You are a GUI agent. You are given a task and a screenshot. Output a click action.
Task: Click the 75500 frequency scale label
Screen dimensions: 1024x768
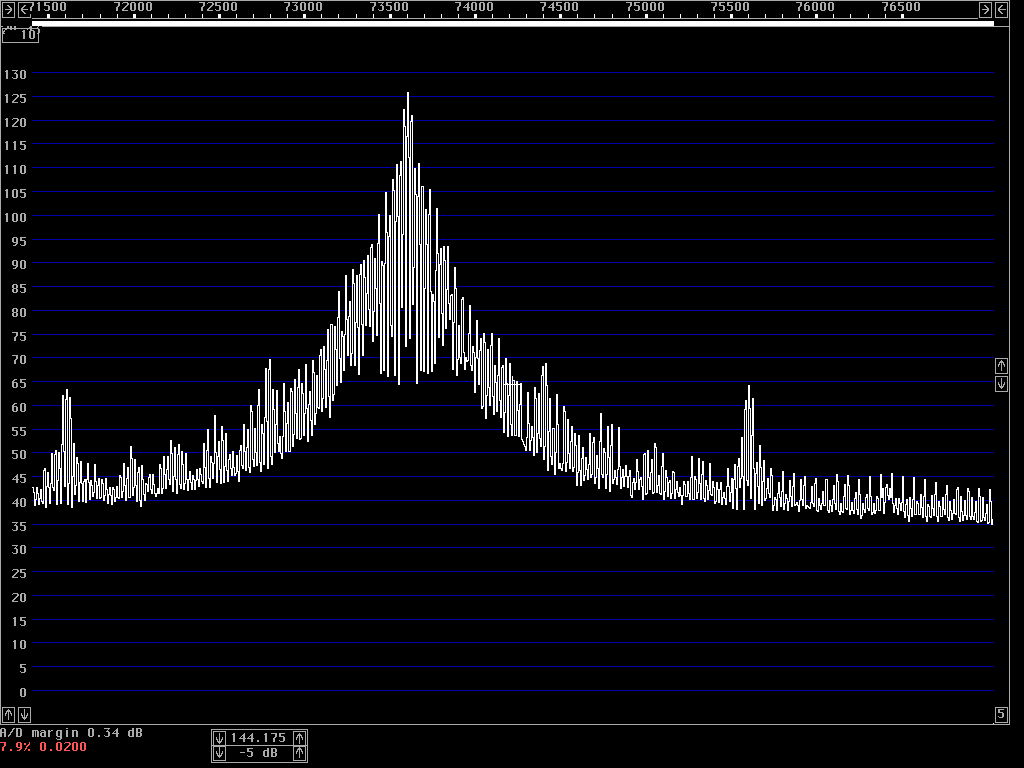tap(730, 7)
